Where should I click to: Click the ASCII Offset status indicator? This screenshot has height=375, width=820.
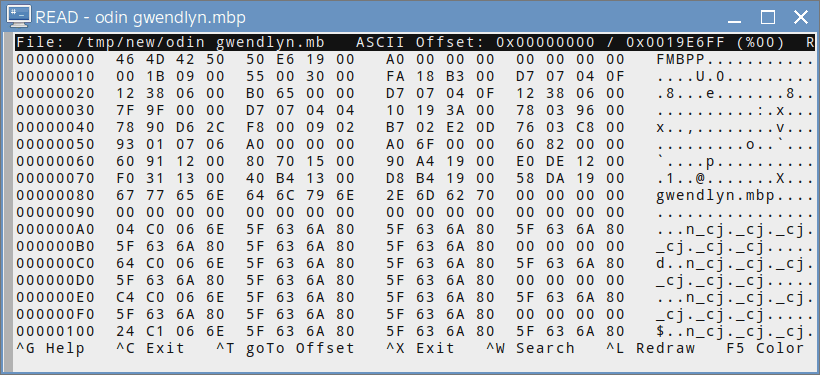click(x=570, y=42)
